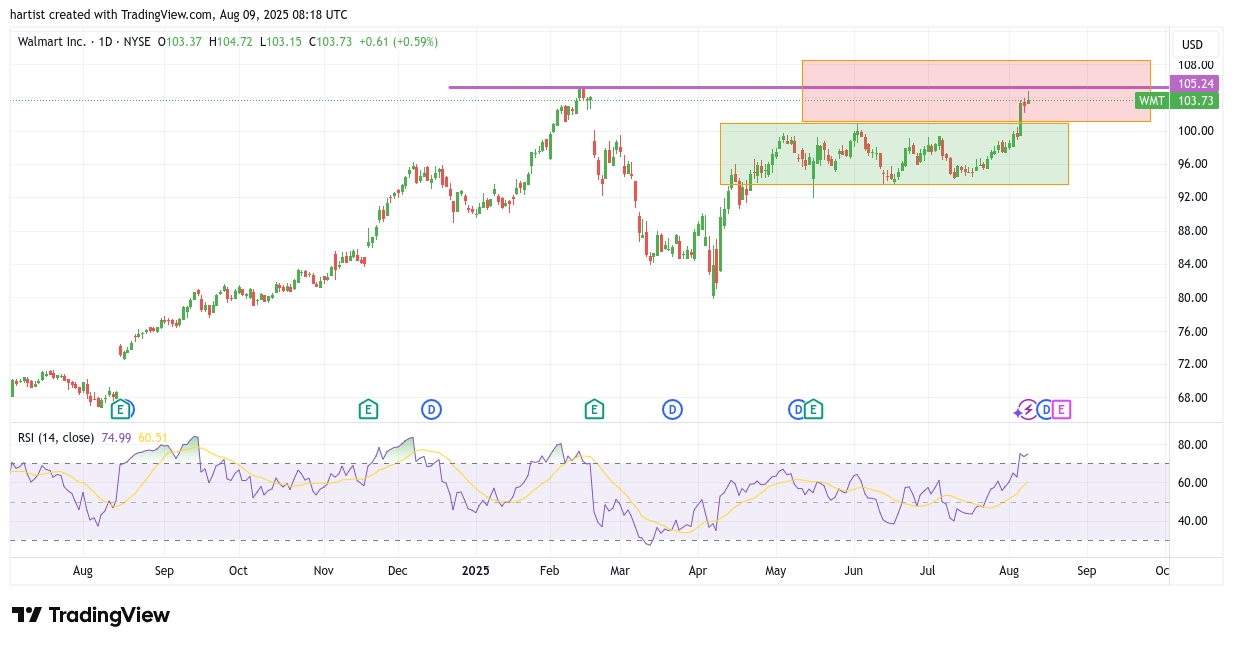Click the green 103.73 last price label
Image resolution: width=1233 pixels, height=645 pixels.
(x=1196, y=101)
